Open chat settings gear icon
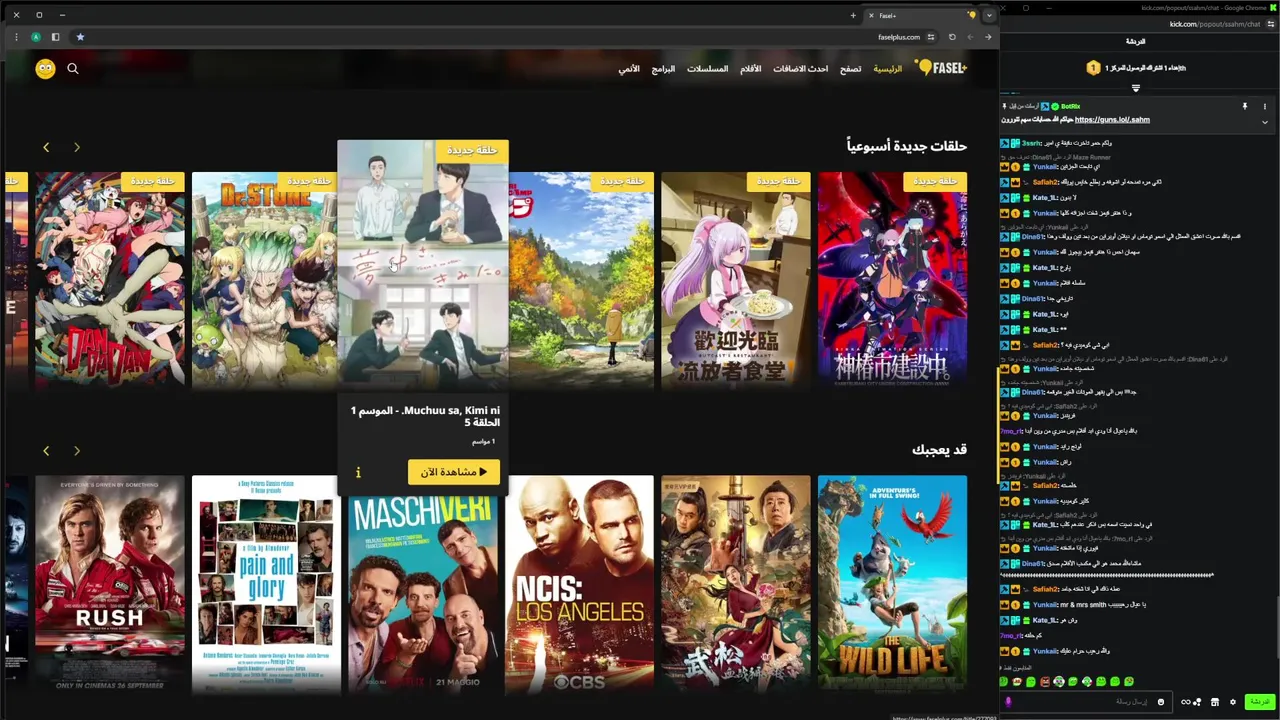Screen dimensions: 1280x720 pos(1233,702)
